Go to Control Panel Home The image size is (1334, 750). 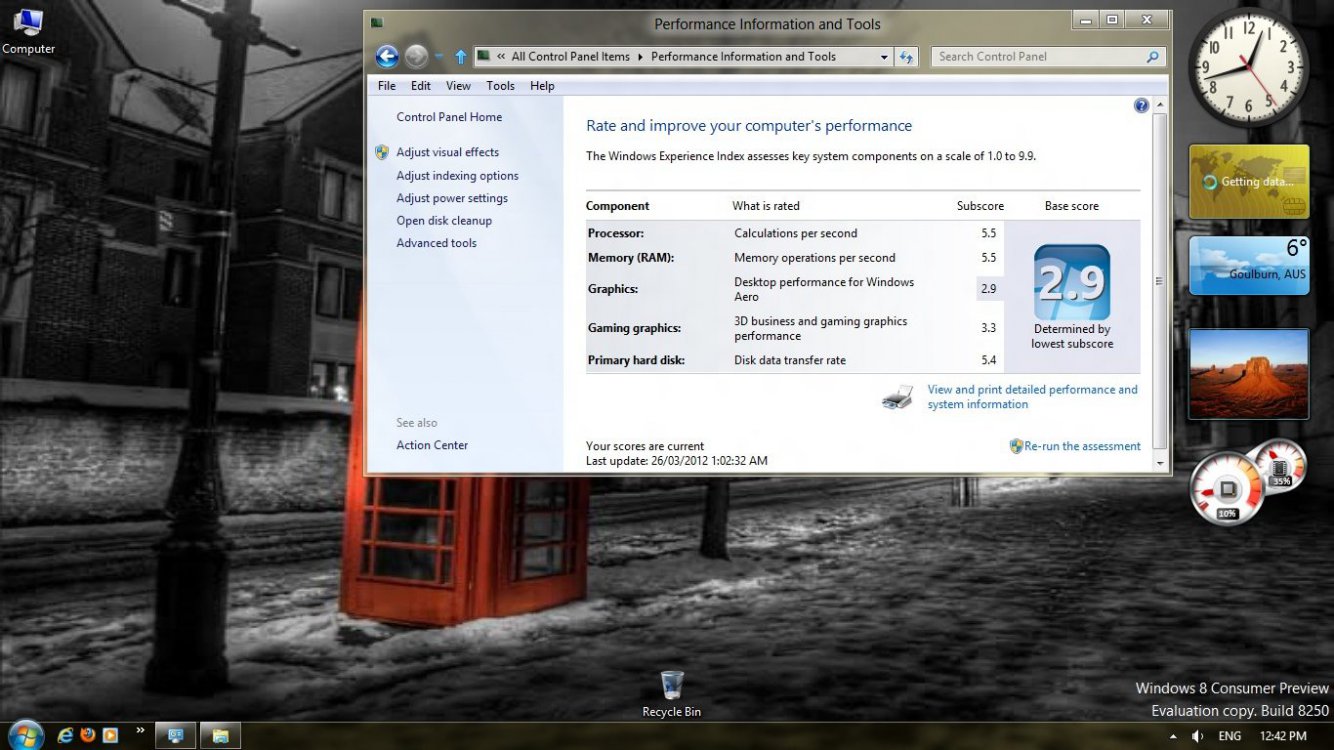coord(449,117)
